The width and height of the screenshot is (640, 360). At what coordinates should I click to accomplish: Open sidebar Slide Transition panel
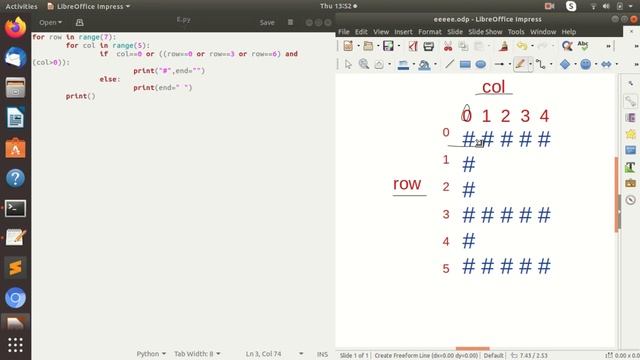pos(631,118)
